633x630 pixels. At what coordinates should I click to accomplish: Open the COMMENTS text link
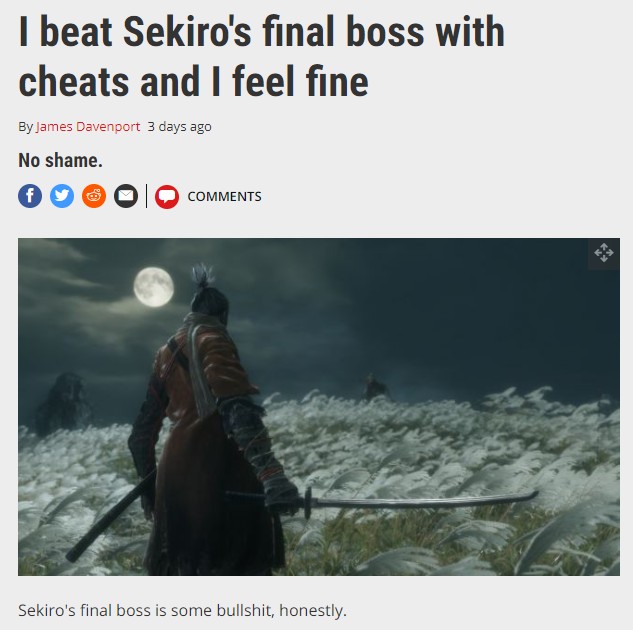pos(224,197)
